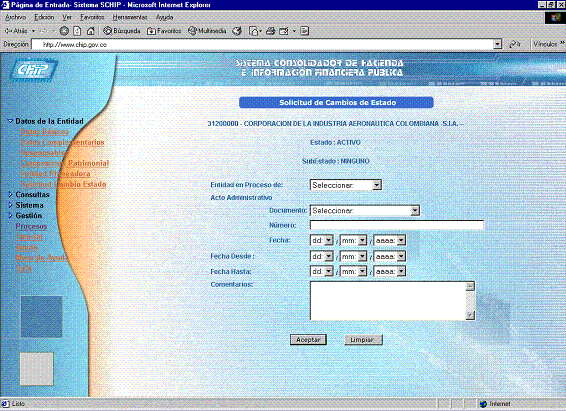Click the Edit page toolbar icon
The height and width of the screenshot is (411, 566).
coord(284,31)
